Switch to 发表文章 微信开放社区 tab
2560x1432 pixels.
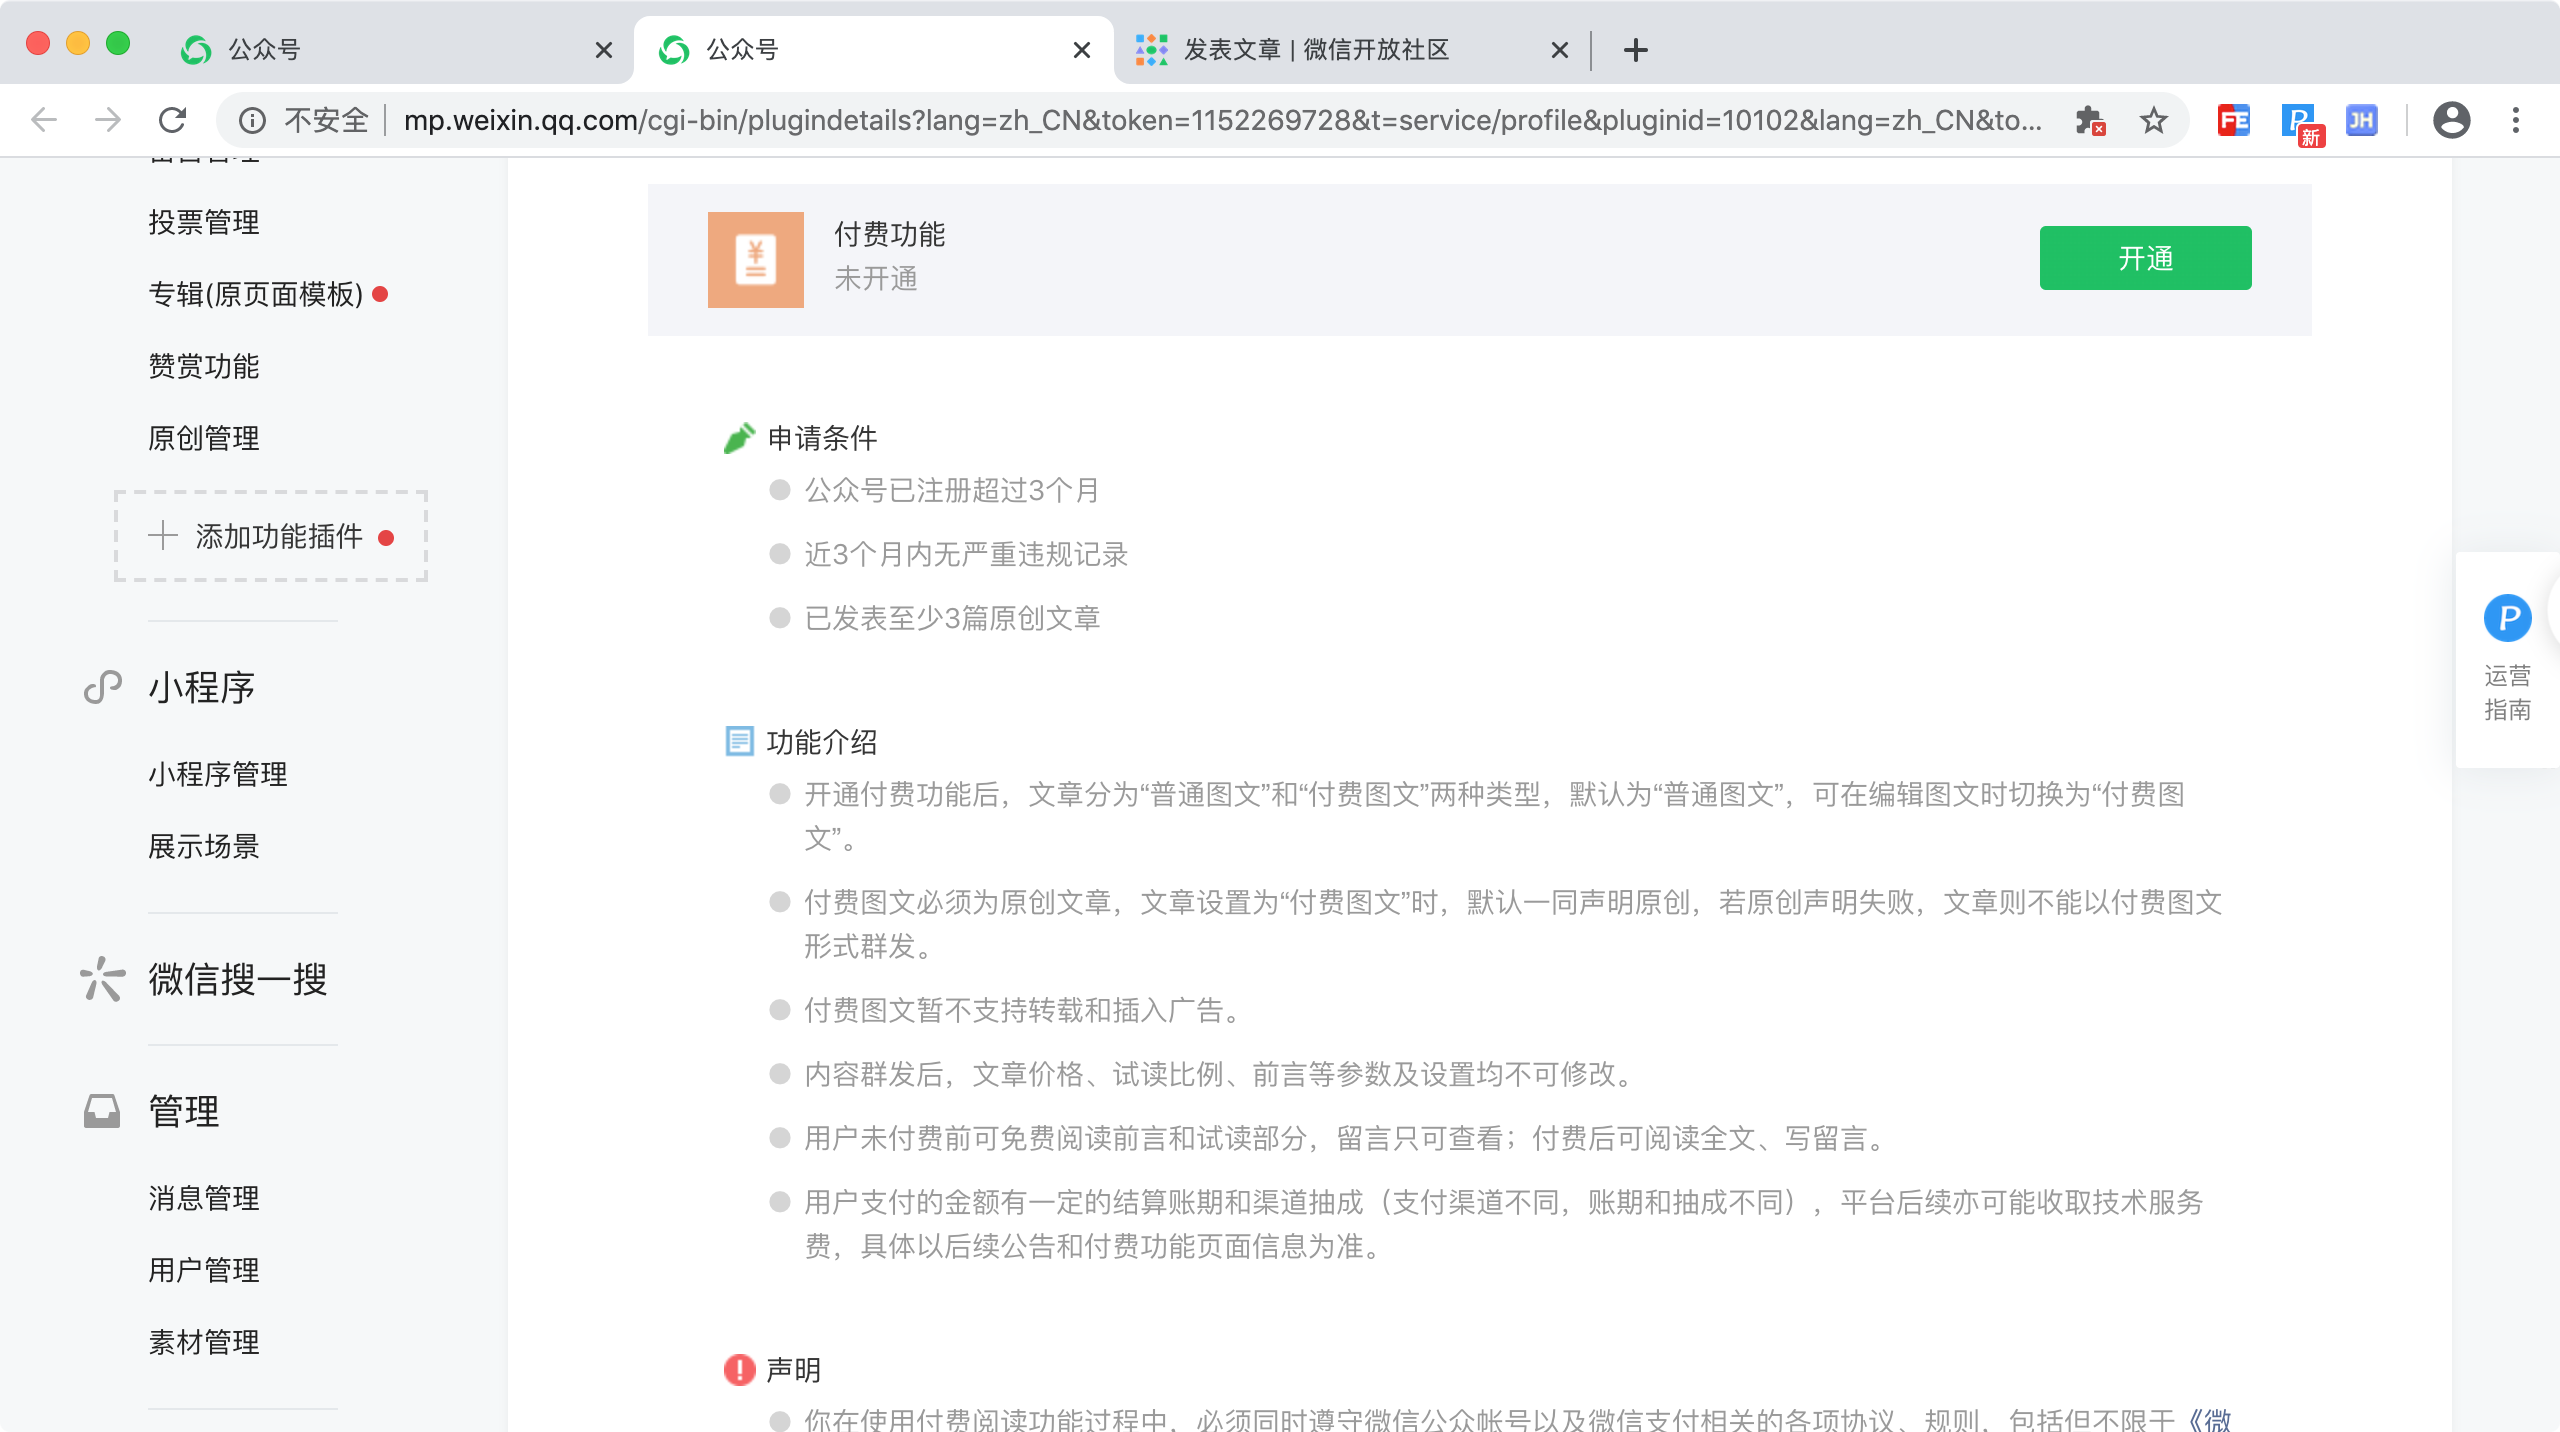point(1316,50)
